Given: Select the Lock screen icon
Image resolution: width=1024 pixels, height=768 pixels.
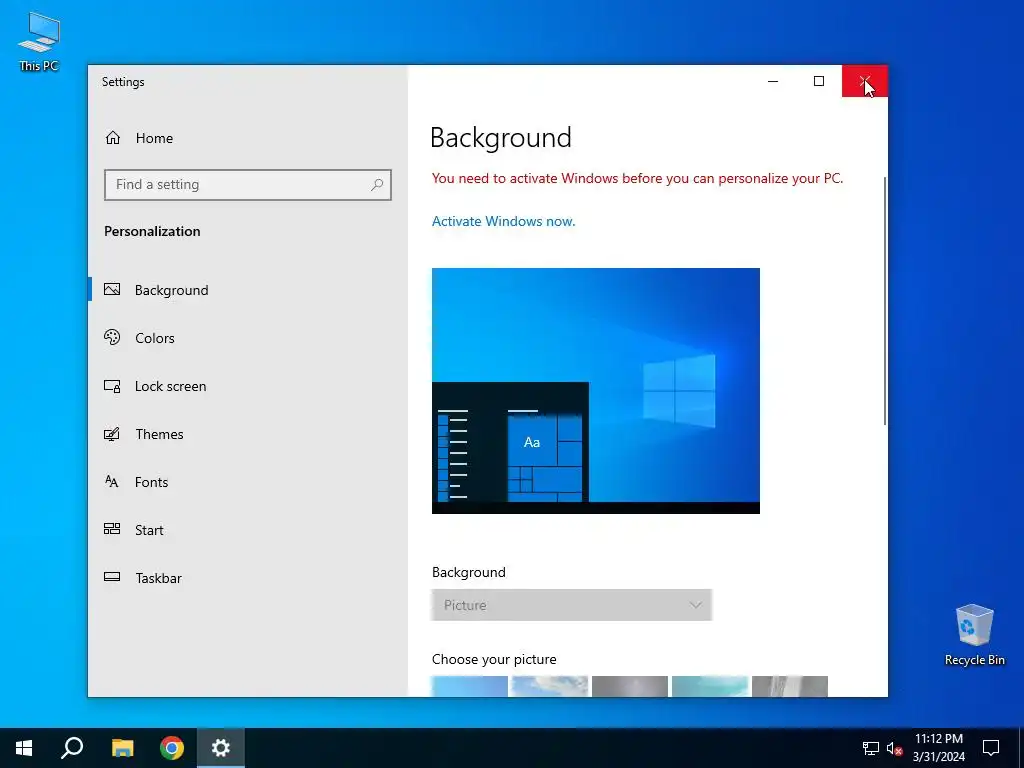Looking at the screenshot, I should tap(112, 386).
